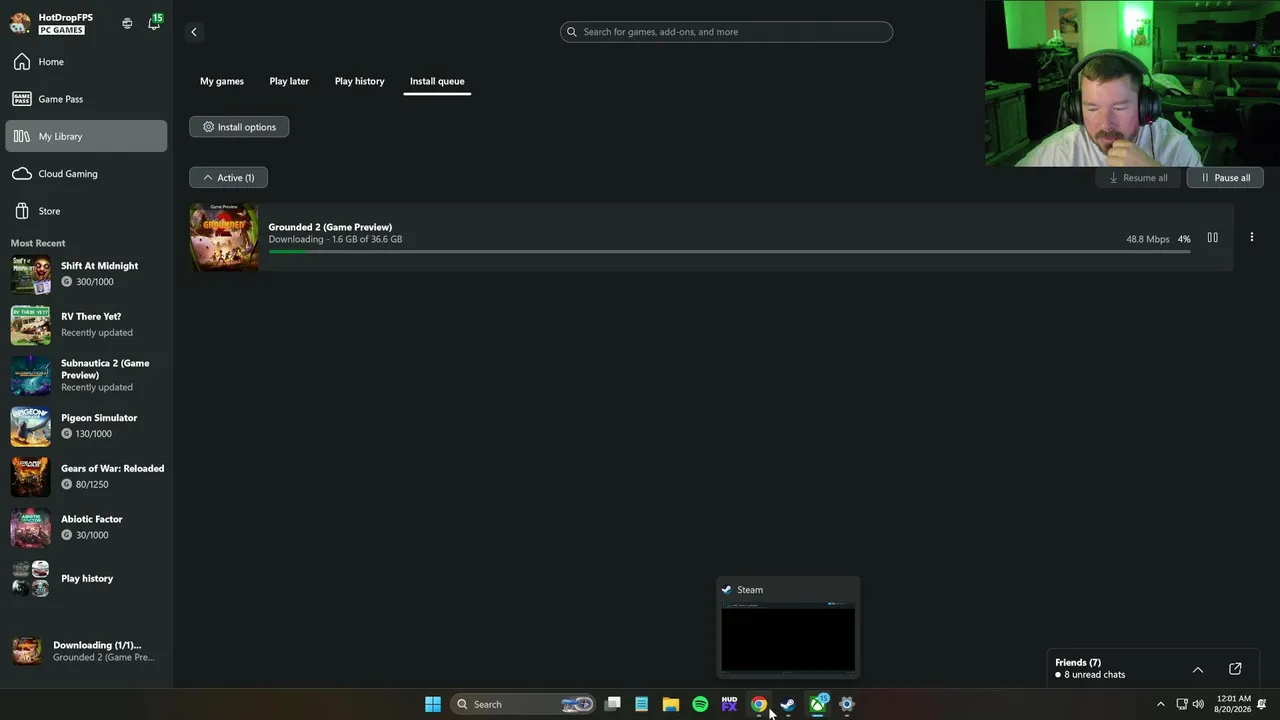Collapse the Friends panel chevron

[x=1197, y=669]
